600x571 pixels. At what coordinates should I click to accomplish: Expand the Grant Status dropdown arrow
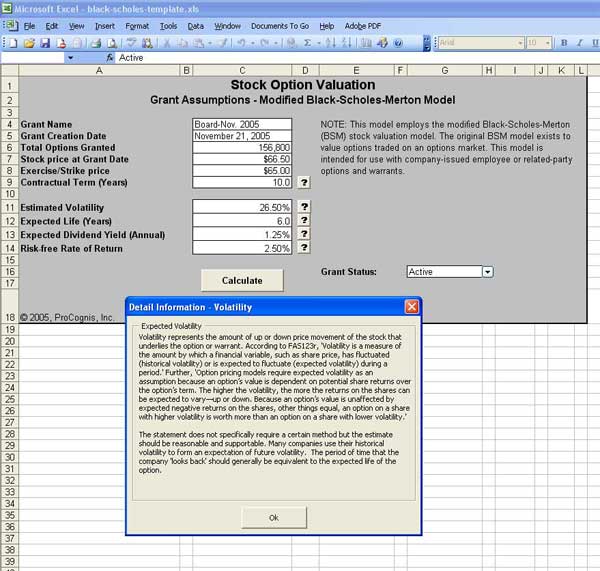[x=488, y=272]
